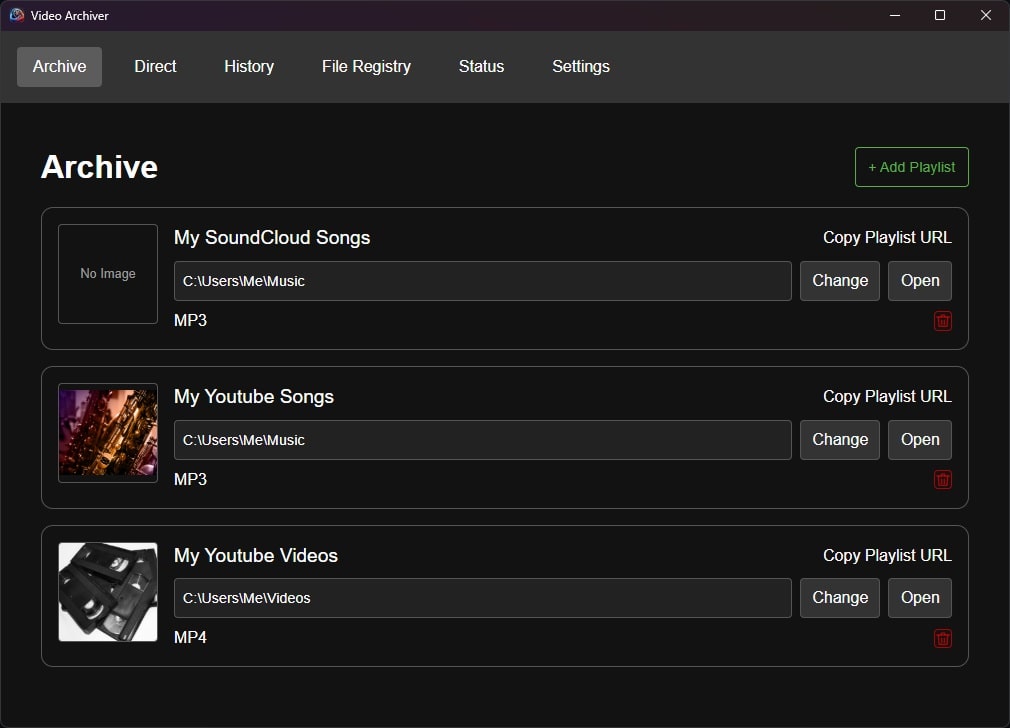Click the No Image placeholder thumbnail

click(108, 274)
